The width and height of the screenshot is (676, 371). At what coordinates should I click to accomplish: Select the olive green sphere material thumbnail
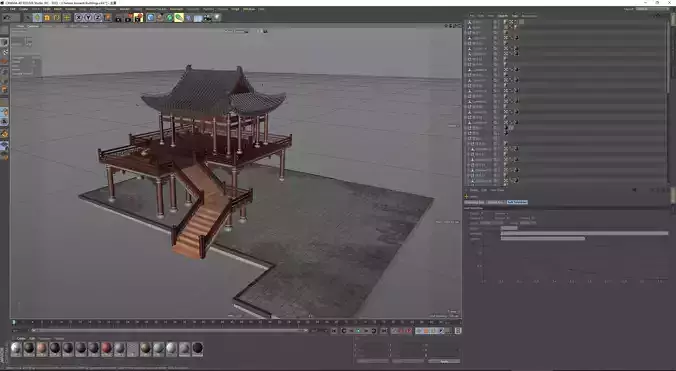click(146, 349)
